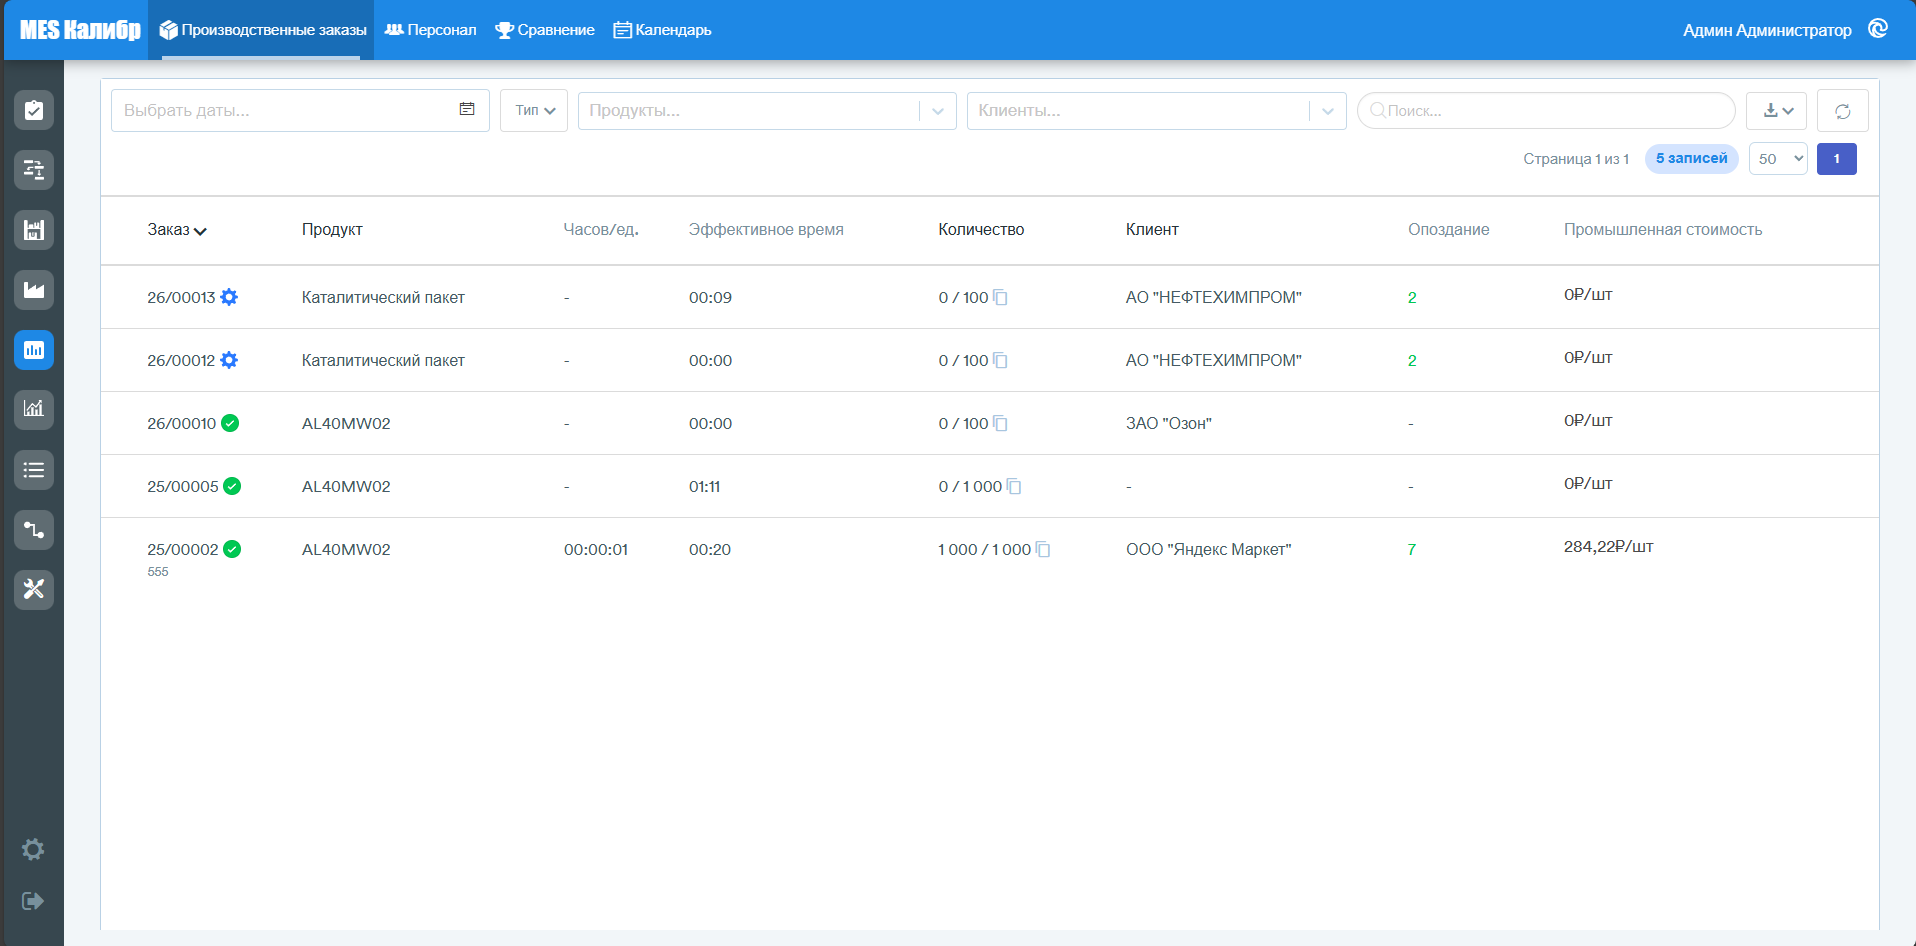Image resolution: width=1916 pixels, height=946 pixels.
Task: Open the tools wrench sidebar icon
Action: tap(34, 589)
